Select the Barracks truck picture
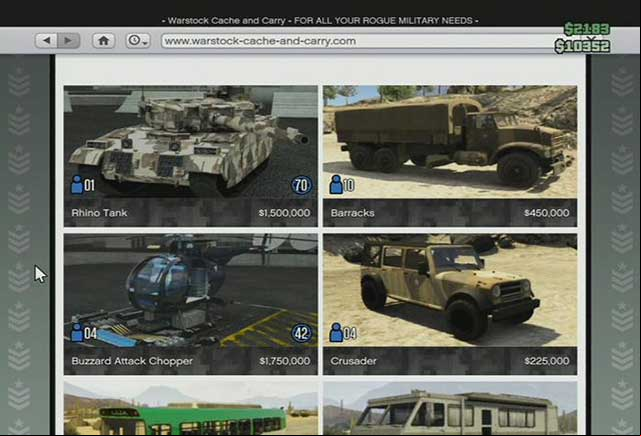This screenshot has width=641, height=436. point(450,142)
